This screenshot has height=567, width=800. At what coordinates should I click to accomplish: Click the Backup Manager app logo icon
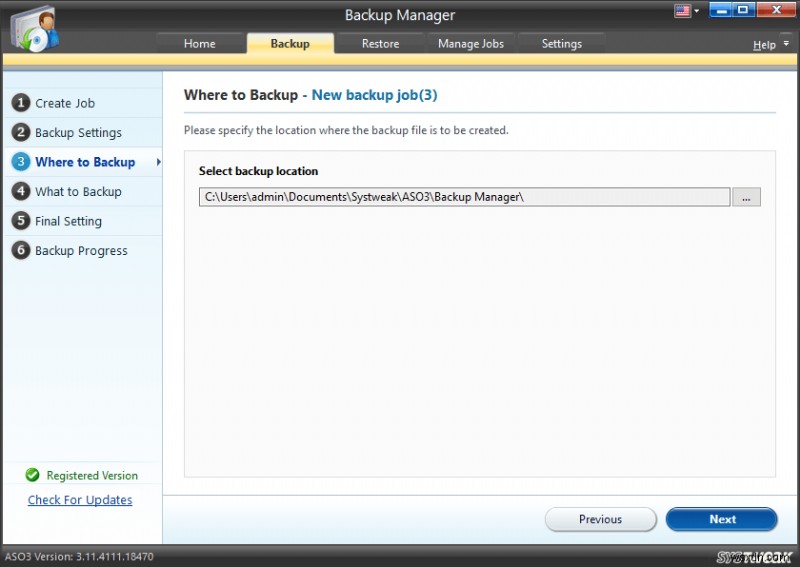tap(35, 29)
